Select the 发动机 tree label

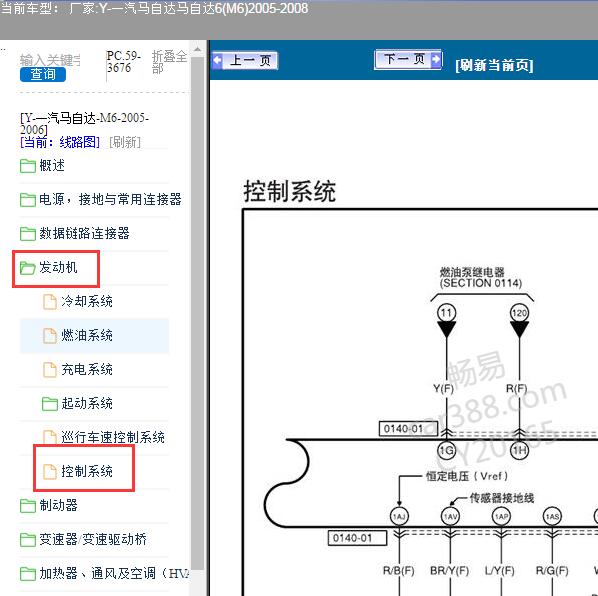coord(58,267)
